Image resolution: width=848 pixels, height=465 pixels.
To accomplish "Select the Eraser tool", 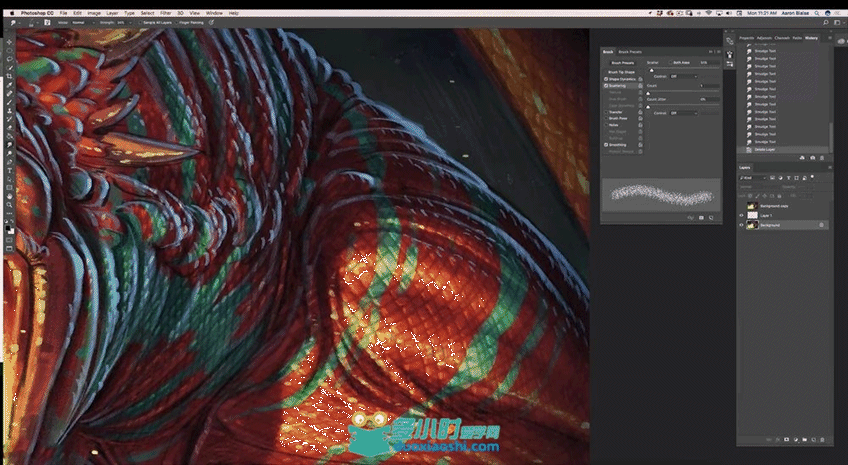I will click(x=9, y=128).
